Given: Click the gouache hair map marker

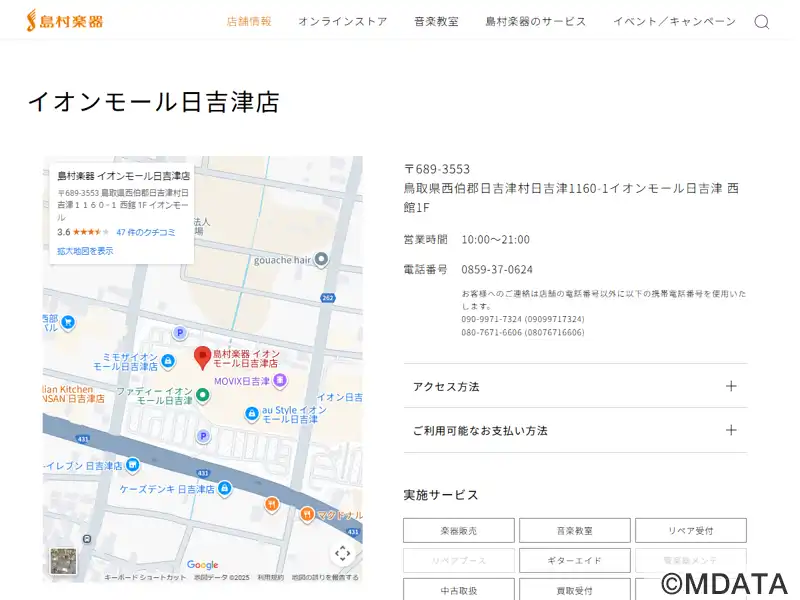Looking at the screenshot, I should (321, 260).
